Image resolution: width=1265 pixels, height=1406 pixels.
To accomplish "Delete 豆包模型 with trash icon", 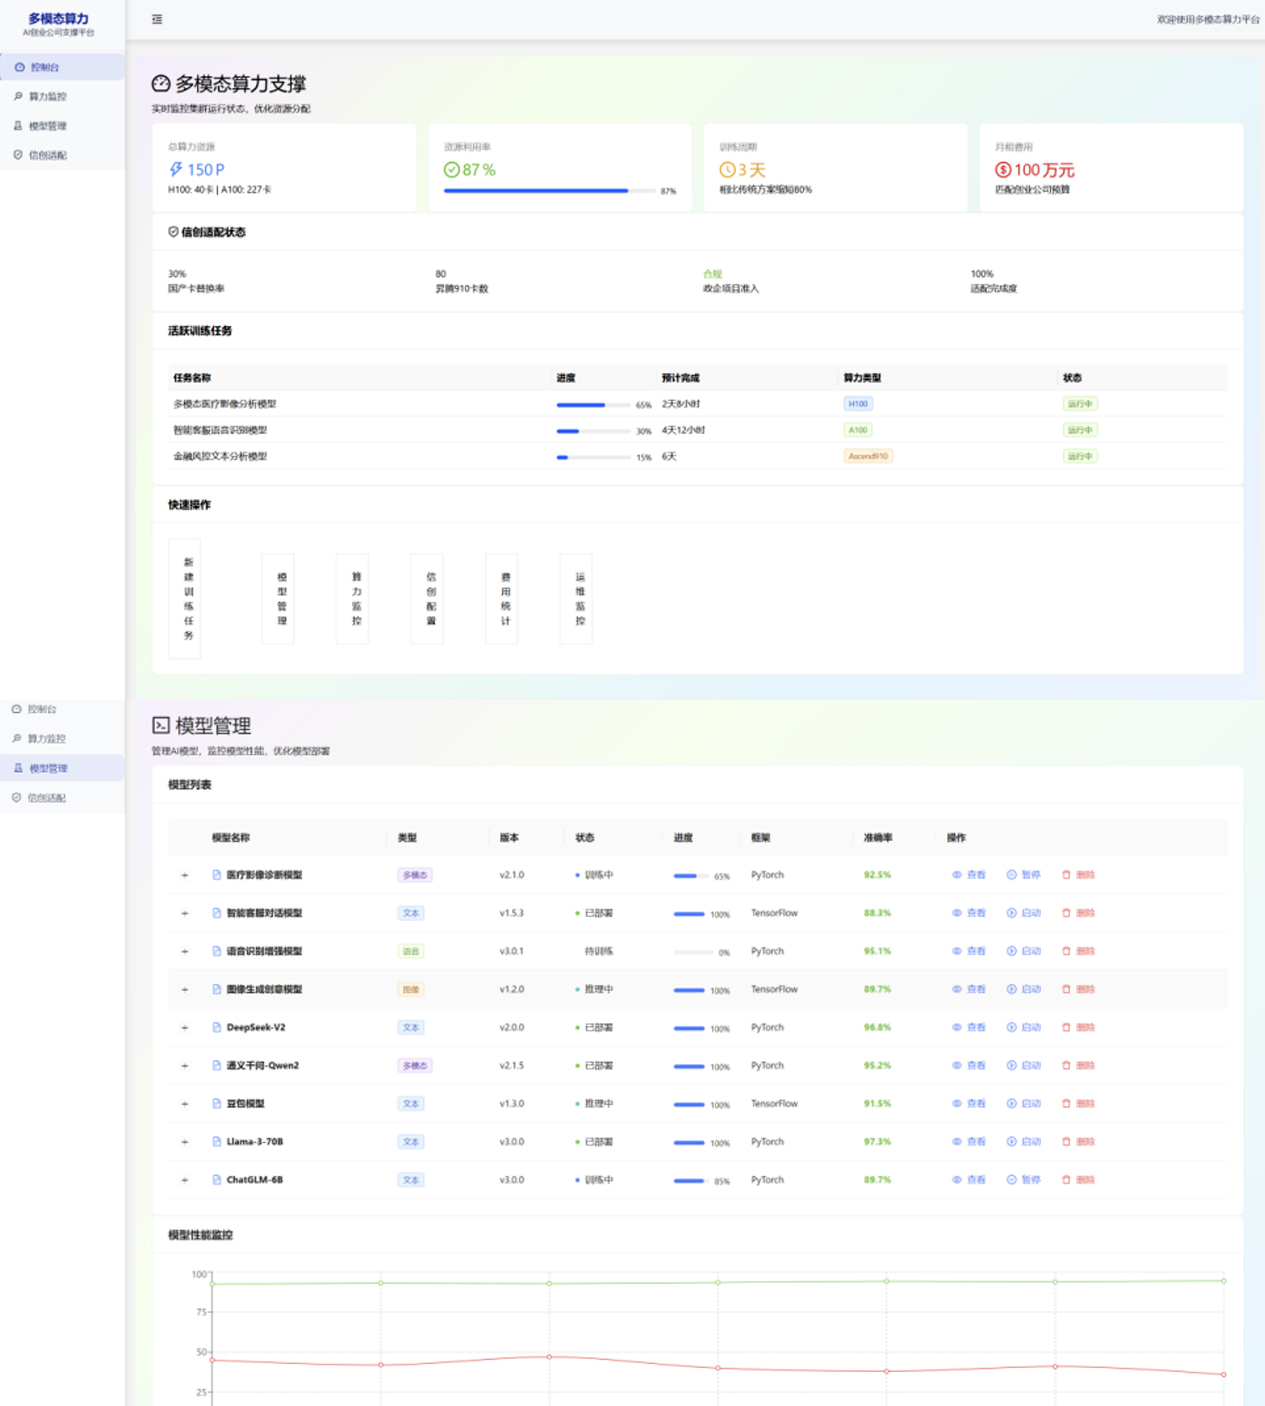I will (1079, 1103).
